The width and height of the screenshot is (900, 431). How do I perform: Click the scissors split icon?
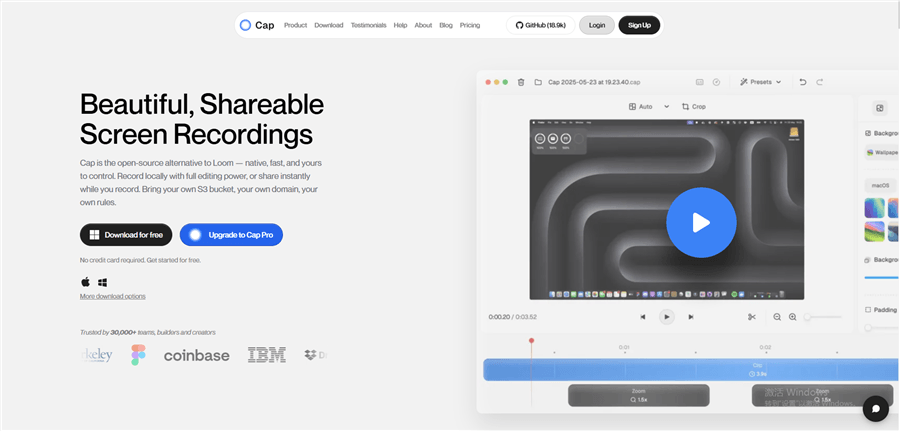click(x=752, y=317)
